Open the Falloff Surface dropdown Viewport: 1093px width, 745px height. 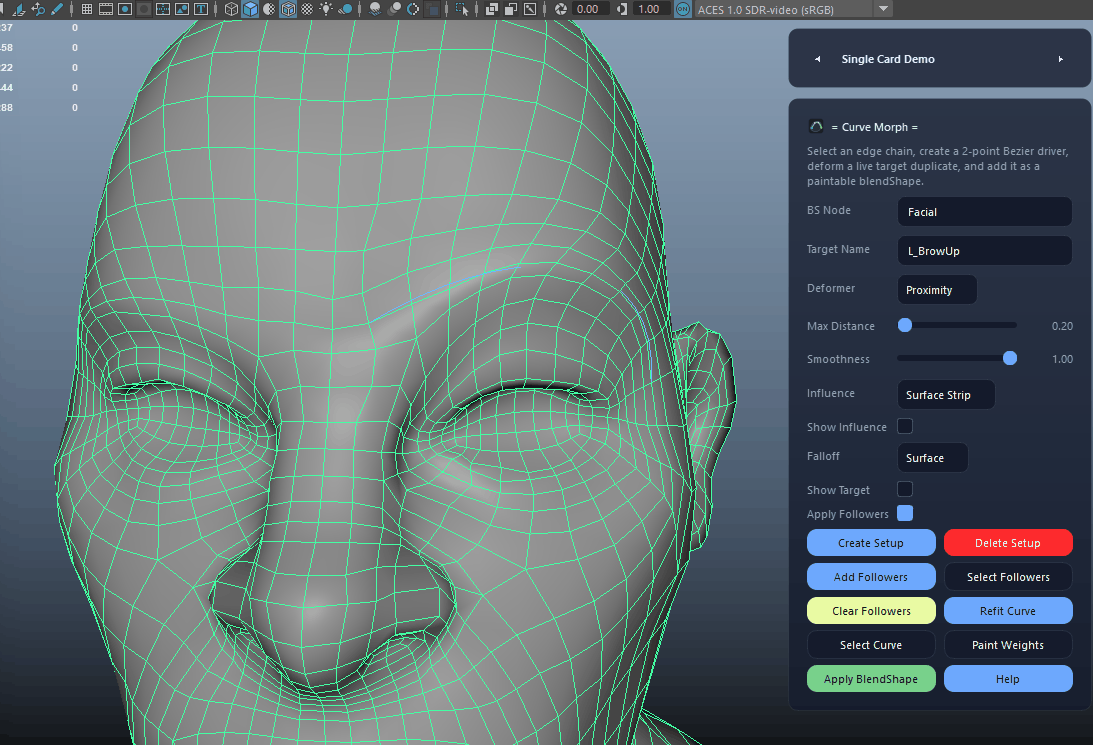[x=933, y=458]
